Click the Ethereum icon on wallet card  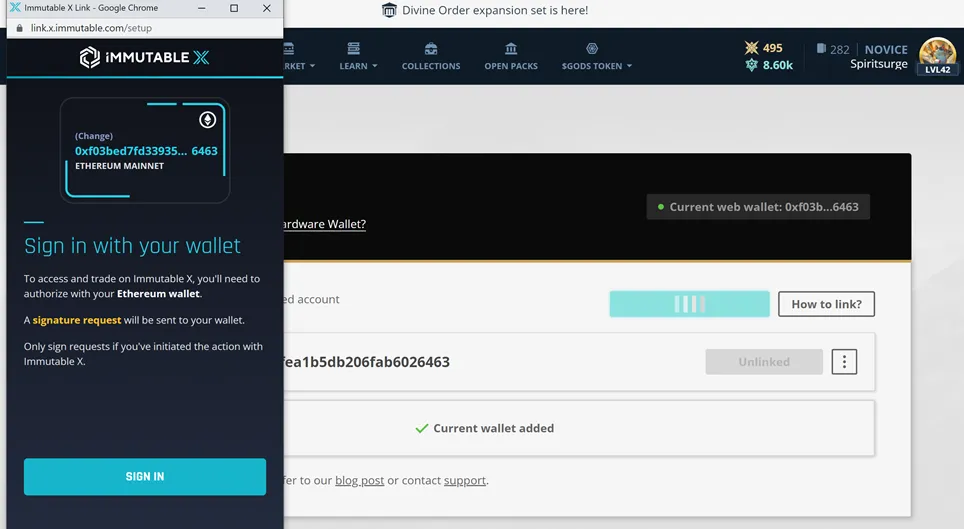(208, 119)
